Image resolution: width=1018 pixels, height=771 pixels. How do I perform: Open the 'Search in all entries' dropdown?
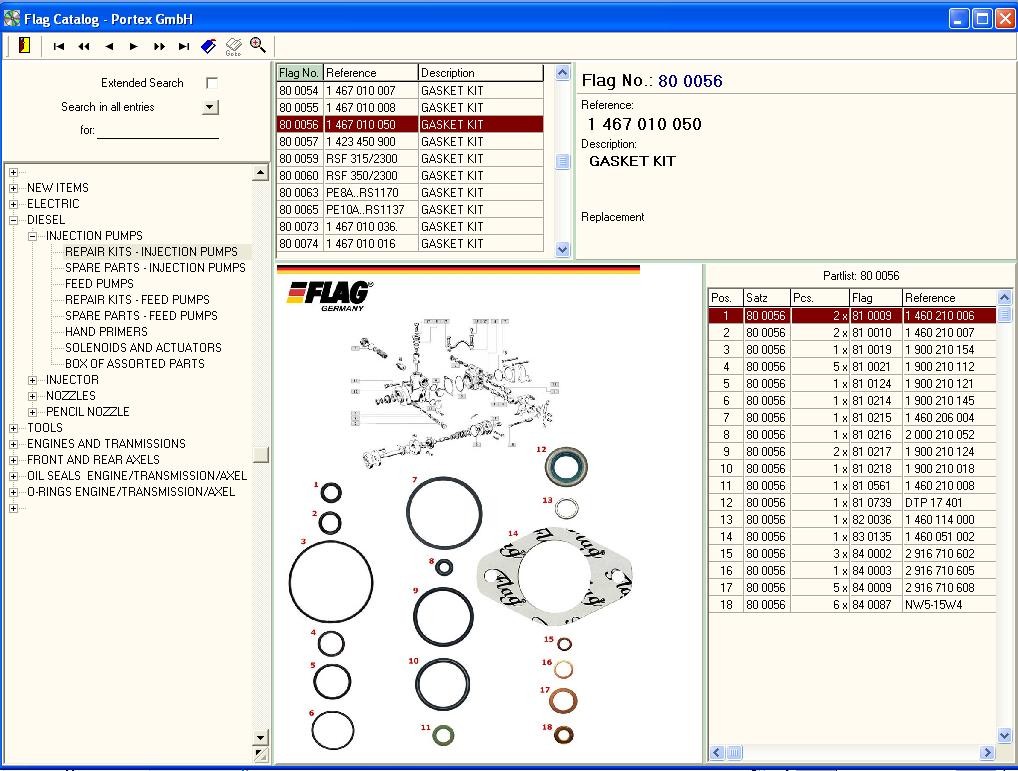pos(210,107)
